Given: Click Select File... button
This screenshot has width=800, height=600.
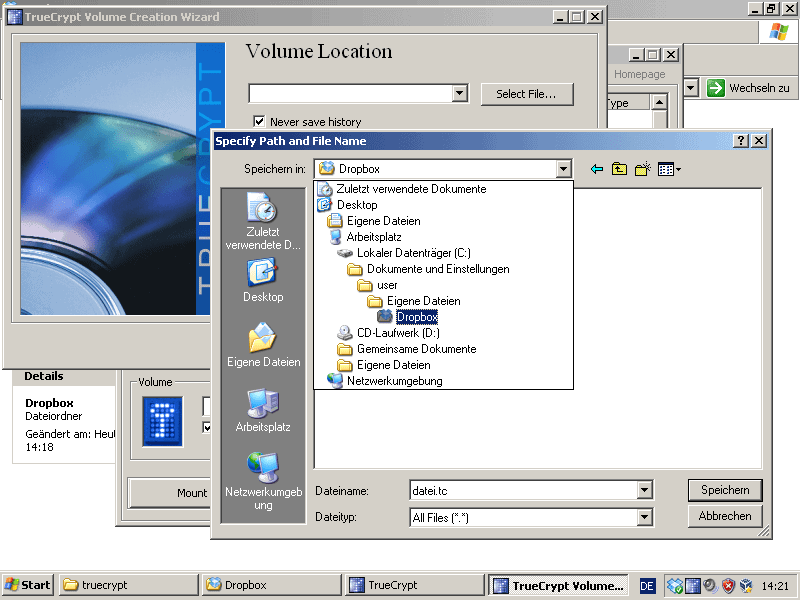Looking at the screenshot, I should [x=527, y=94].
